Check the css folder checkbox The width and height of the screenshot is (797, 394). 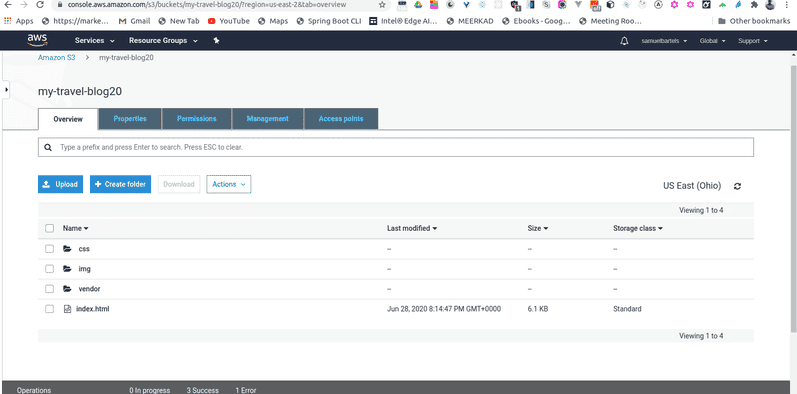49,249
